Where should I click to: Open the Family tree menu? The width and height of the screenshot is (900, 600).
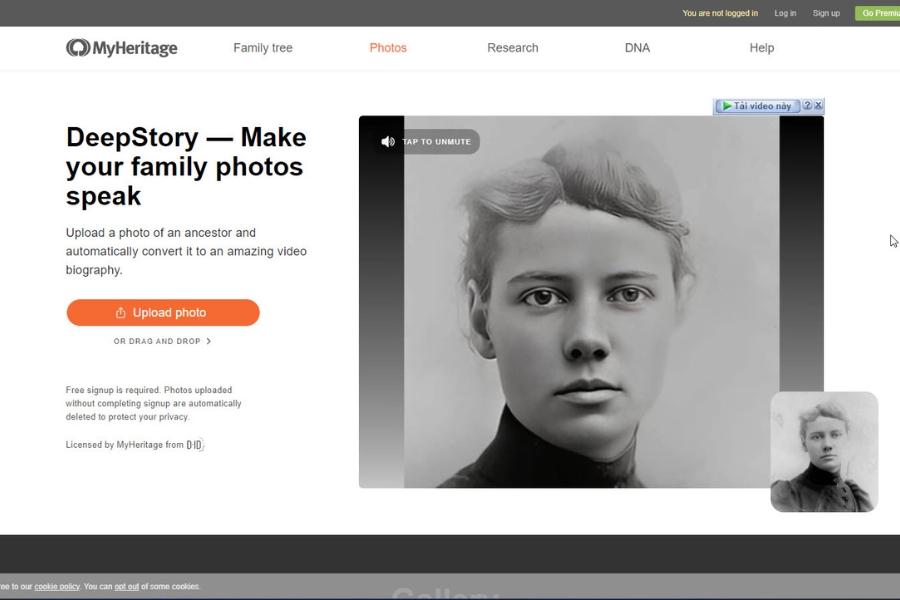[263, 48]
